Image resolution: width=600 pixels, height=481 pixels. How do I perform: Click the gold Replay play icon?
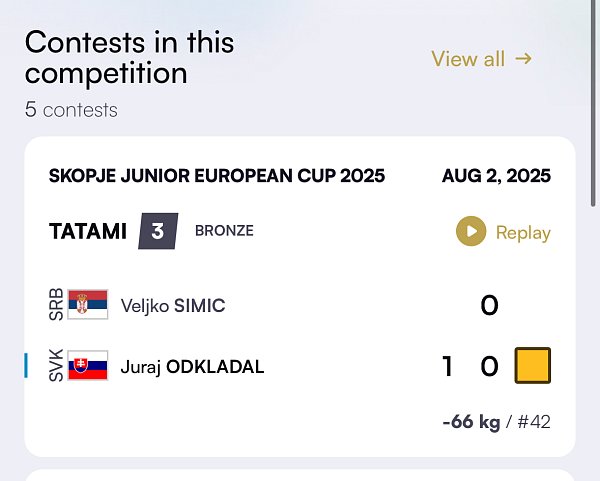471,231
